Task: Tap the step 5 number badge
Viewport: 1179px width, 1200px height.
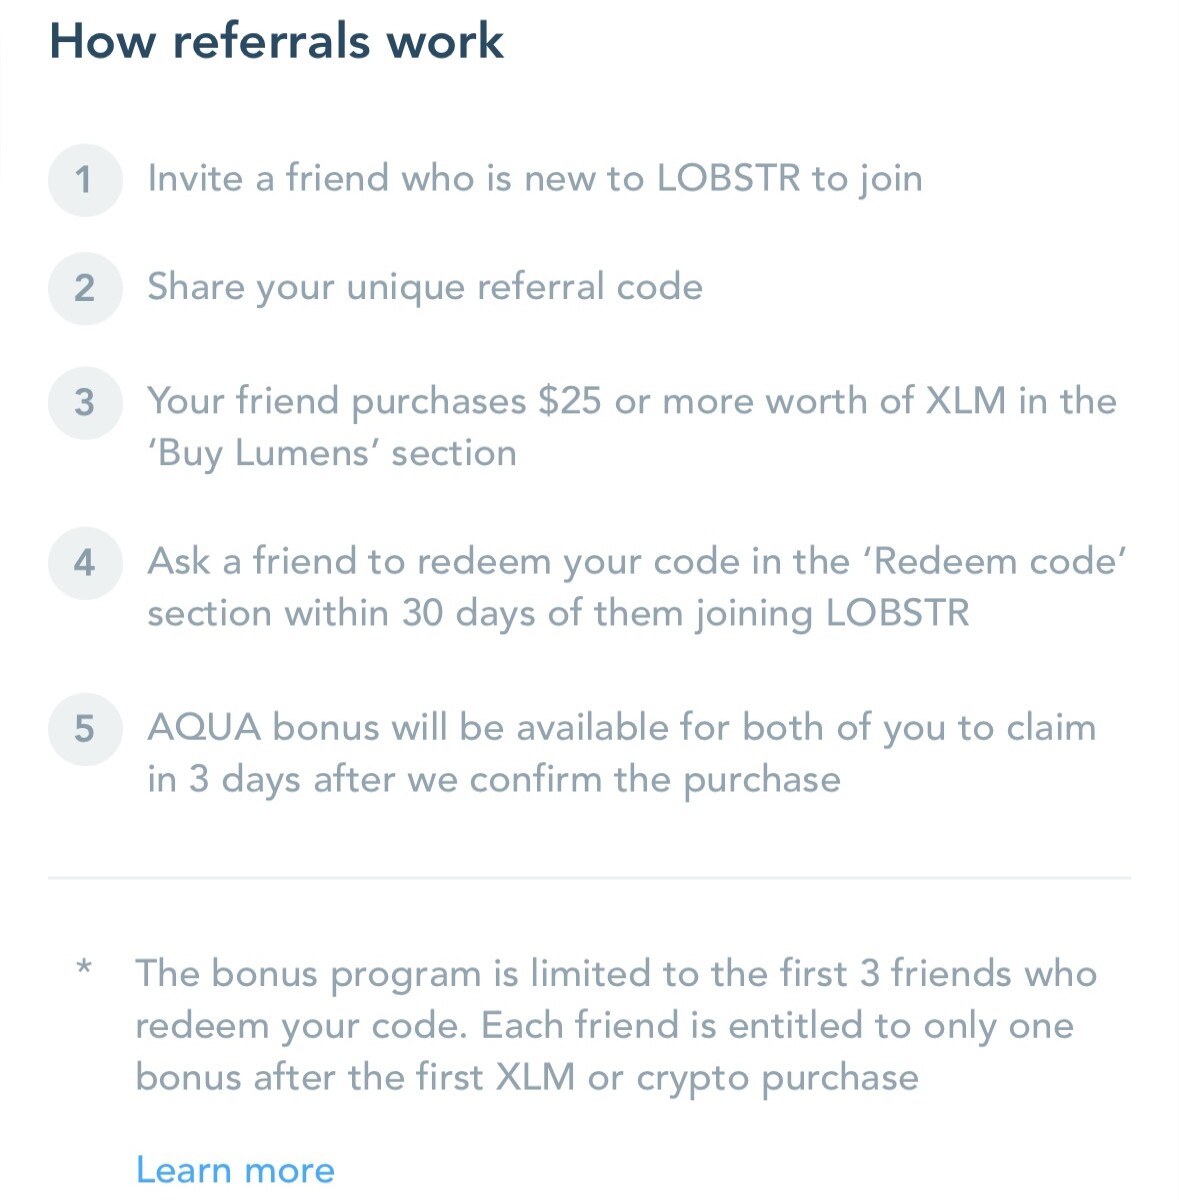Action: (85, 729)
